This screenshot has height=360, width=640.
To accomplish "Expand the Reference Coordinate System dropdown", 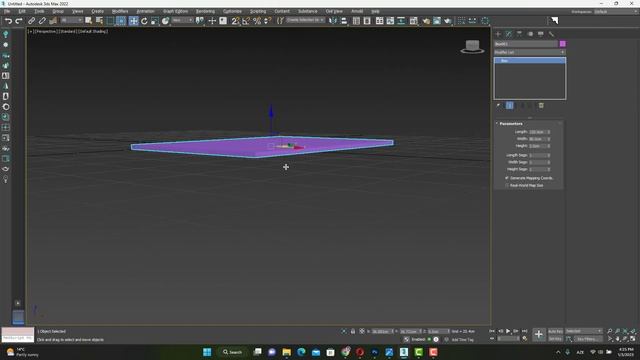I will tap(182, 20).
